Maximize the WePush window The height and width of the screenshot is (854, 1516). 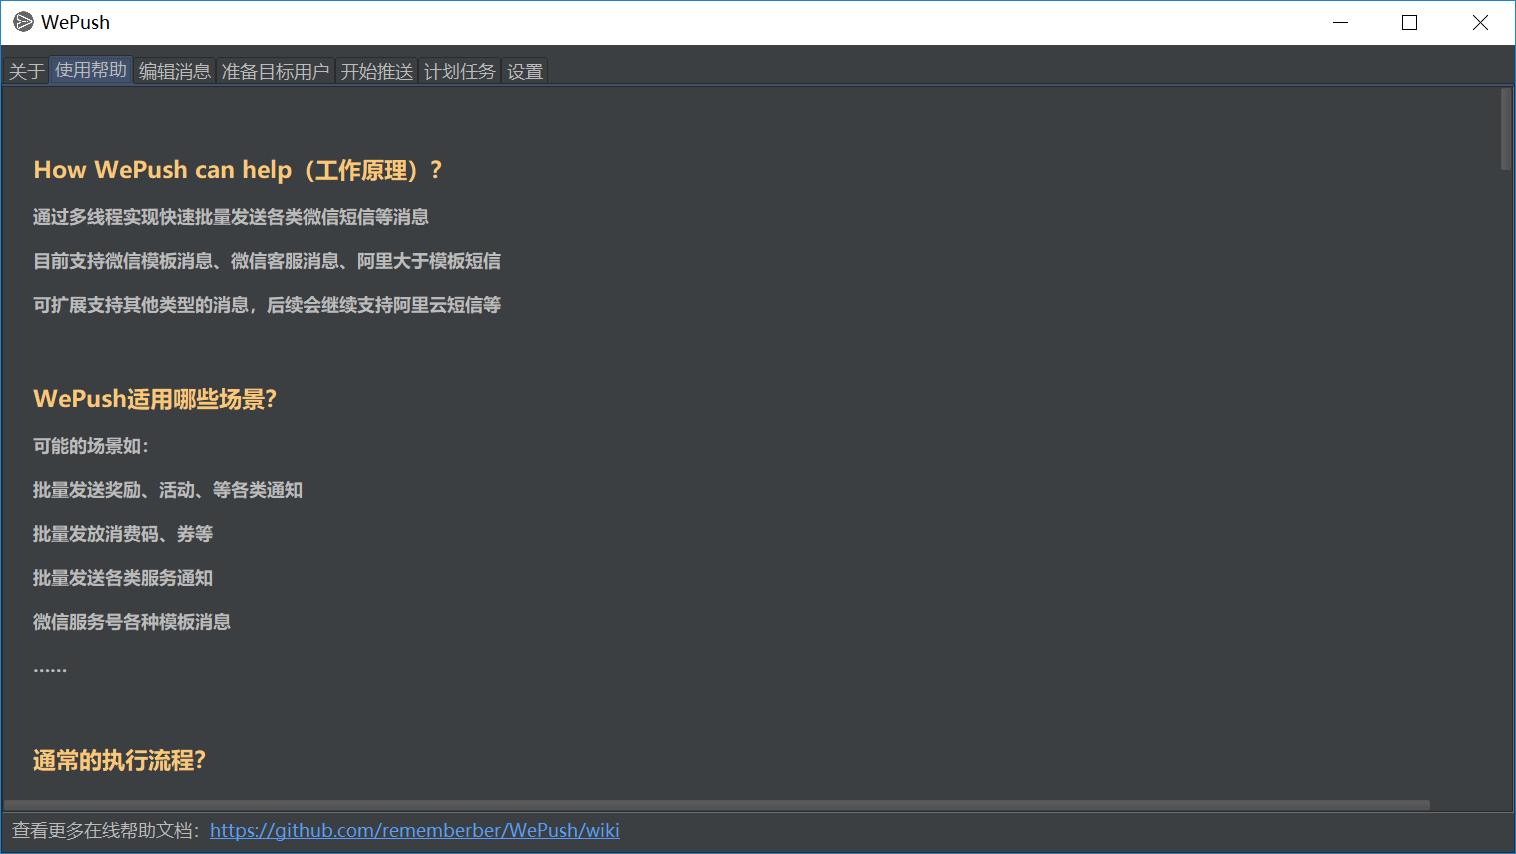click(x=1410, y=22)
